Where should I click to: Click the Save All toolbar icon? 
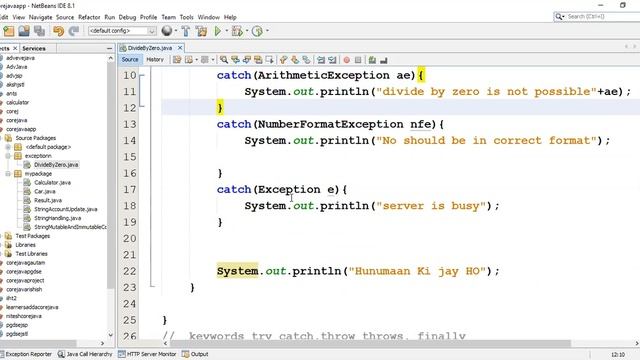39,31
